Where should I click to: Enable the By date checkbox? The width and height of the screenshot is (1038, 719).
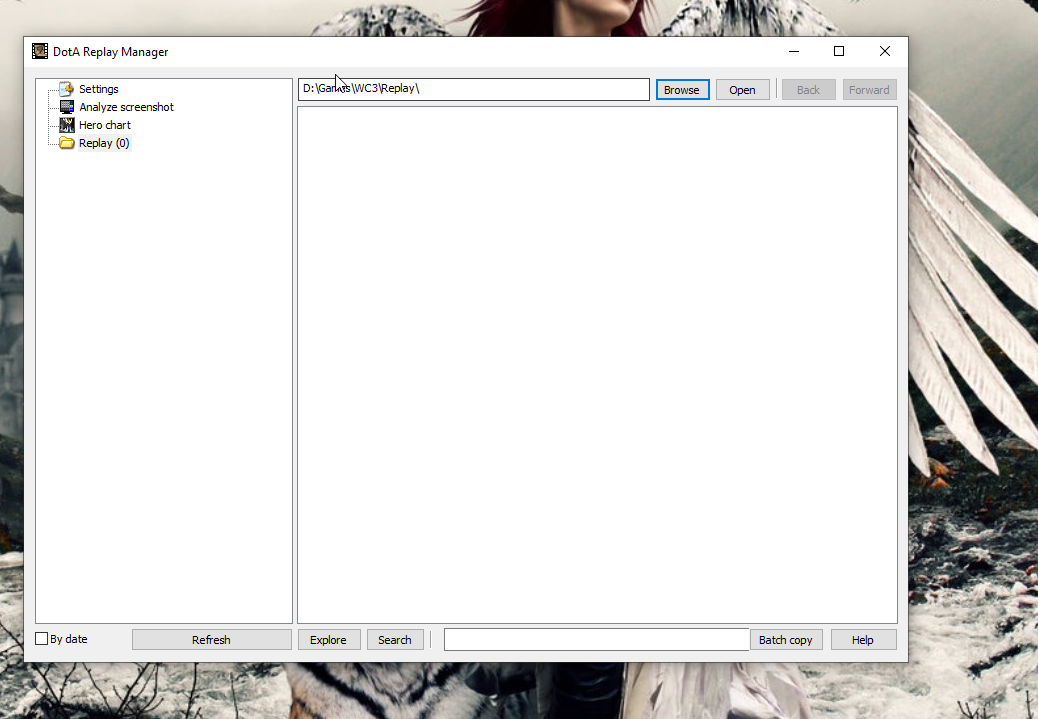click(x=42, y=639)
